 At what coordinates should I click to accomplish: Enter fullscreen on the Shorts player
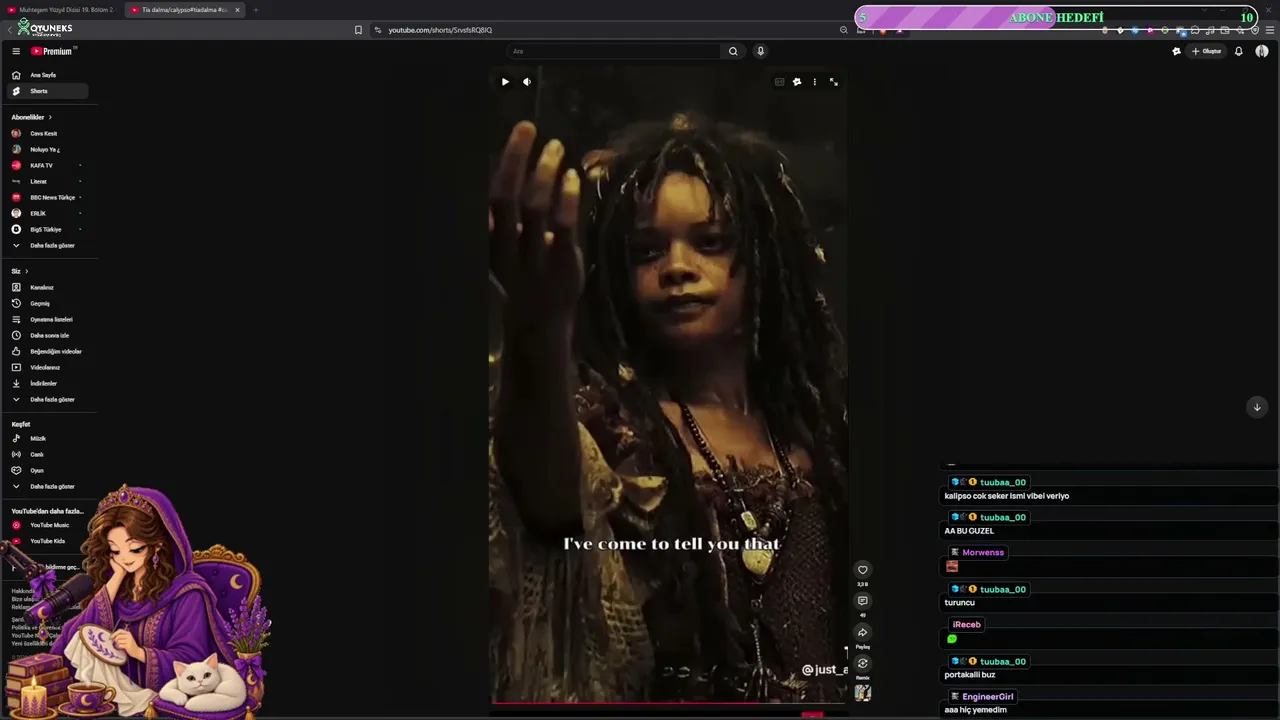[834, 82]
